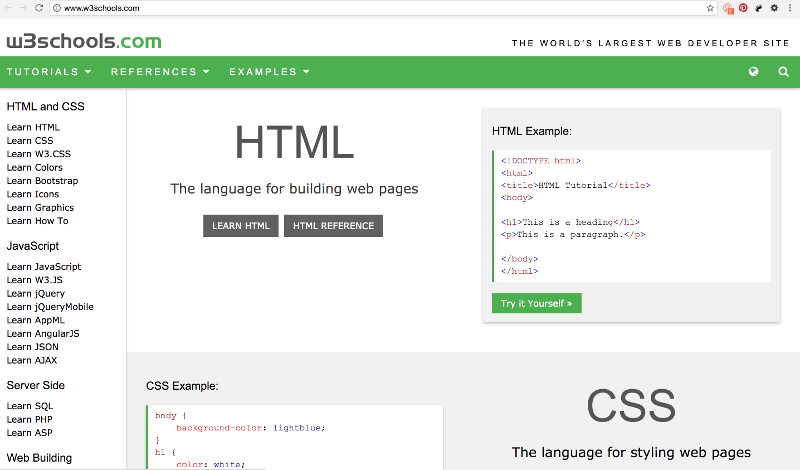Open the Learn AngularJS sidebar link
Image resolution: width=800 pixels, height=470 pixels.
[43, 334]
